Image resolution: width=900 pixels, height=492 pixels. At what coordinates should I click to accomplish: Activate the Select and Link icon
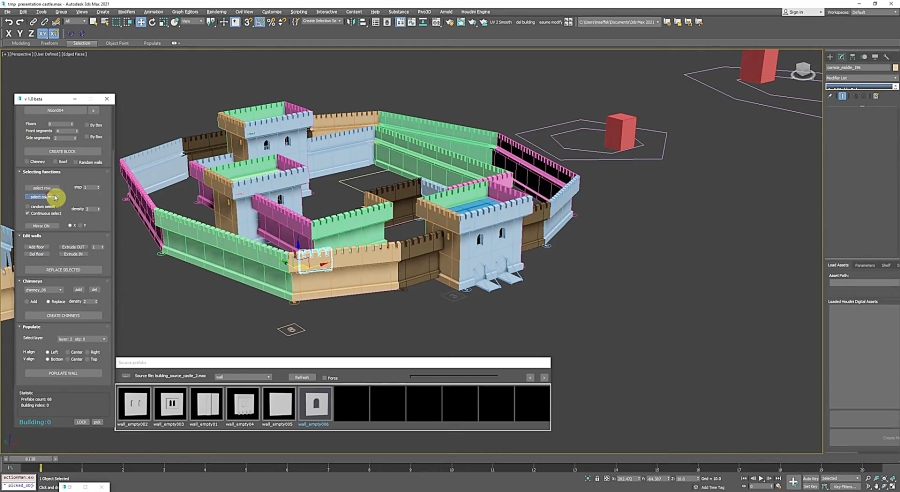click(x=34, y=22)
